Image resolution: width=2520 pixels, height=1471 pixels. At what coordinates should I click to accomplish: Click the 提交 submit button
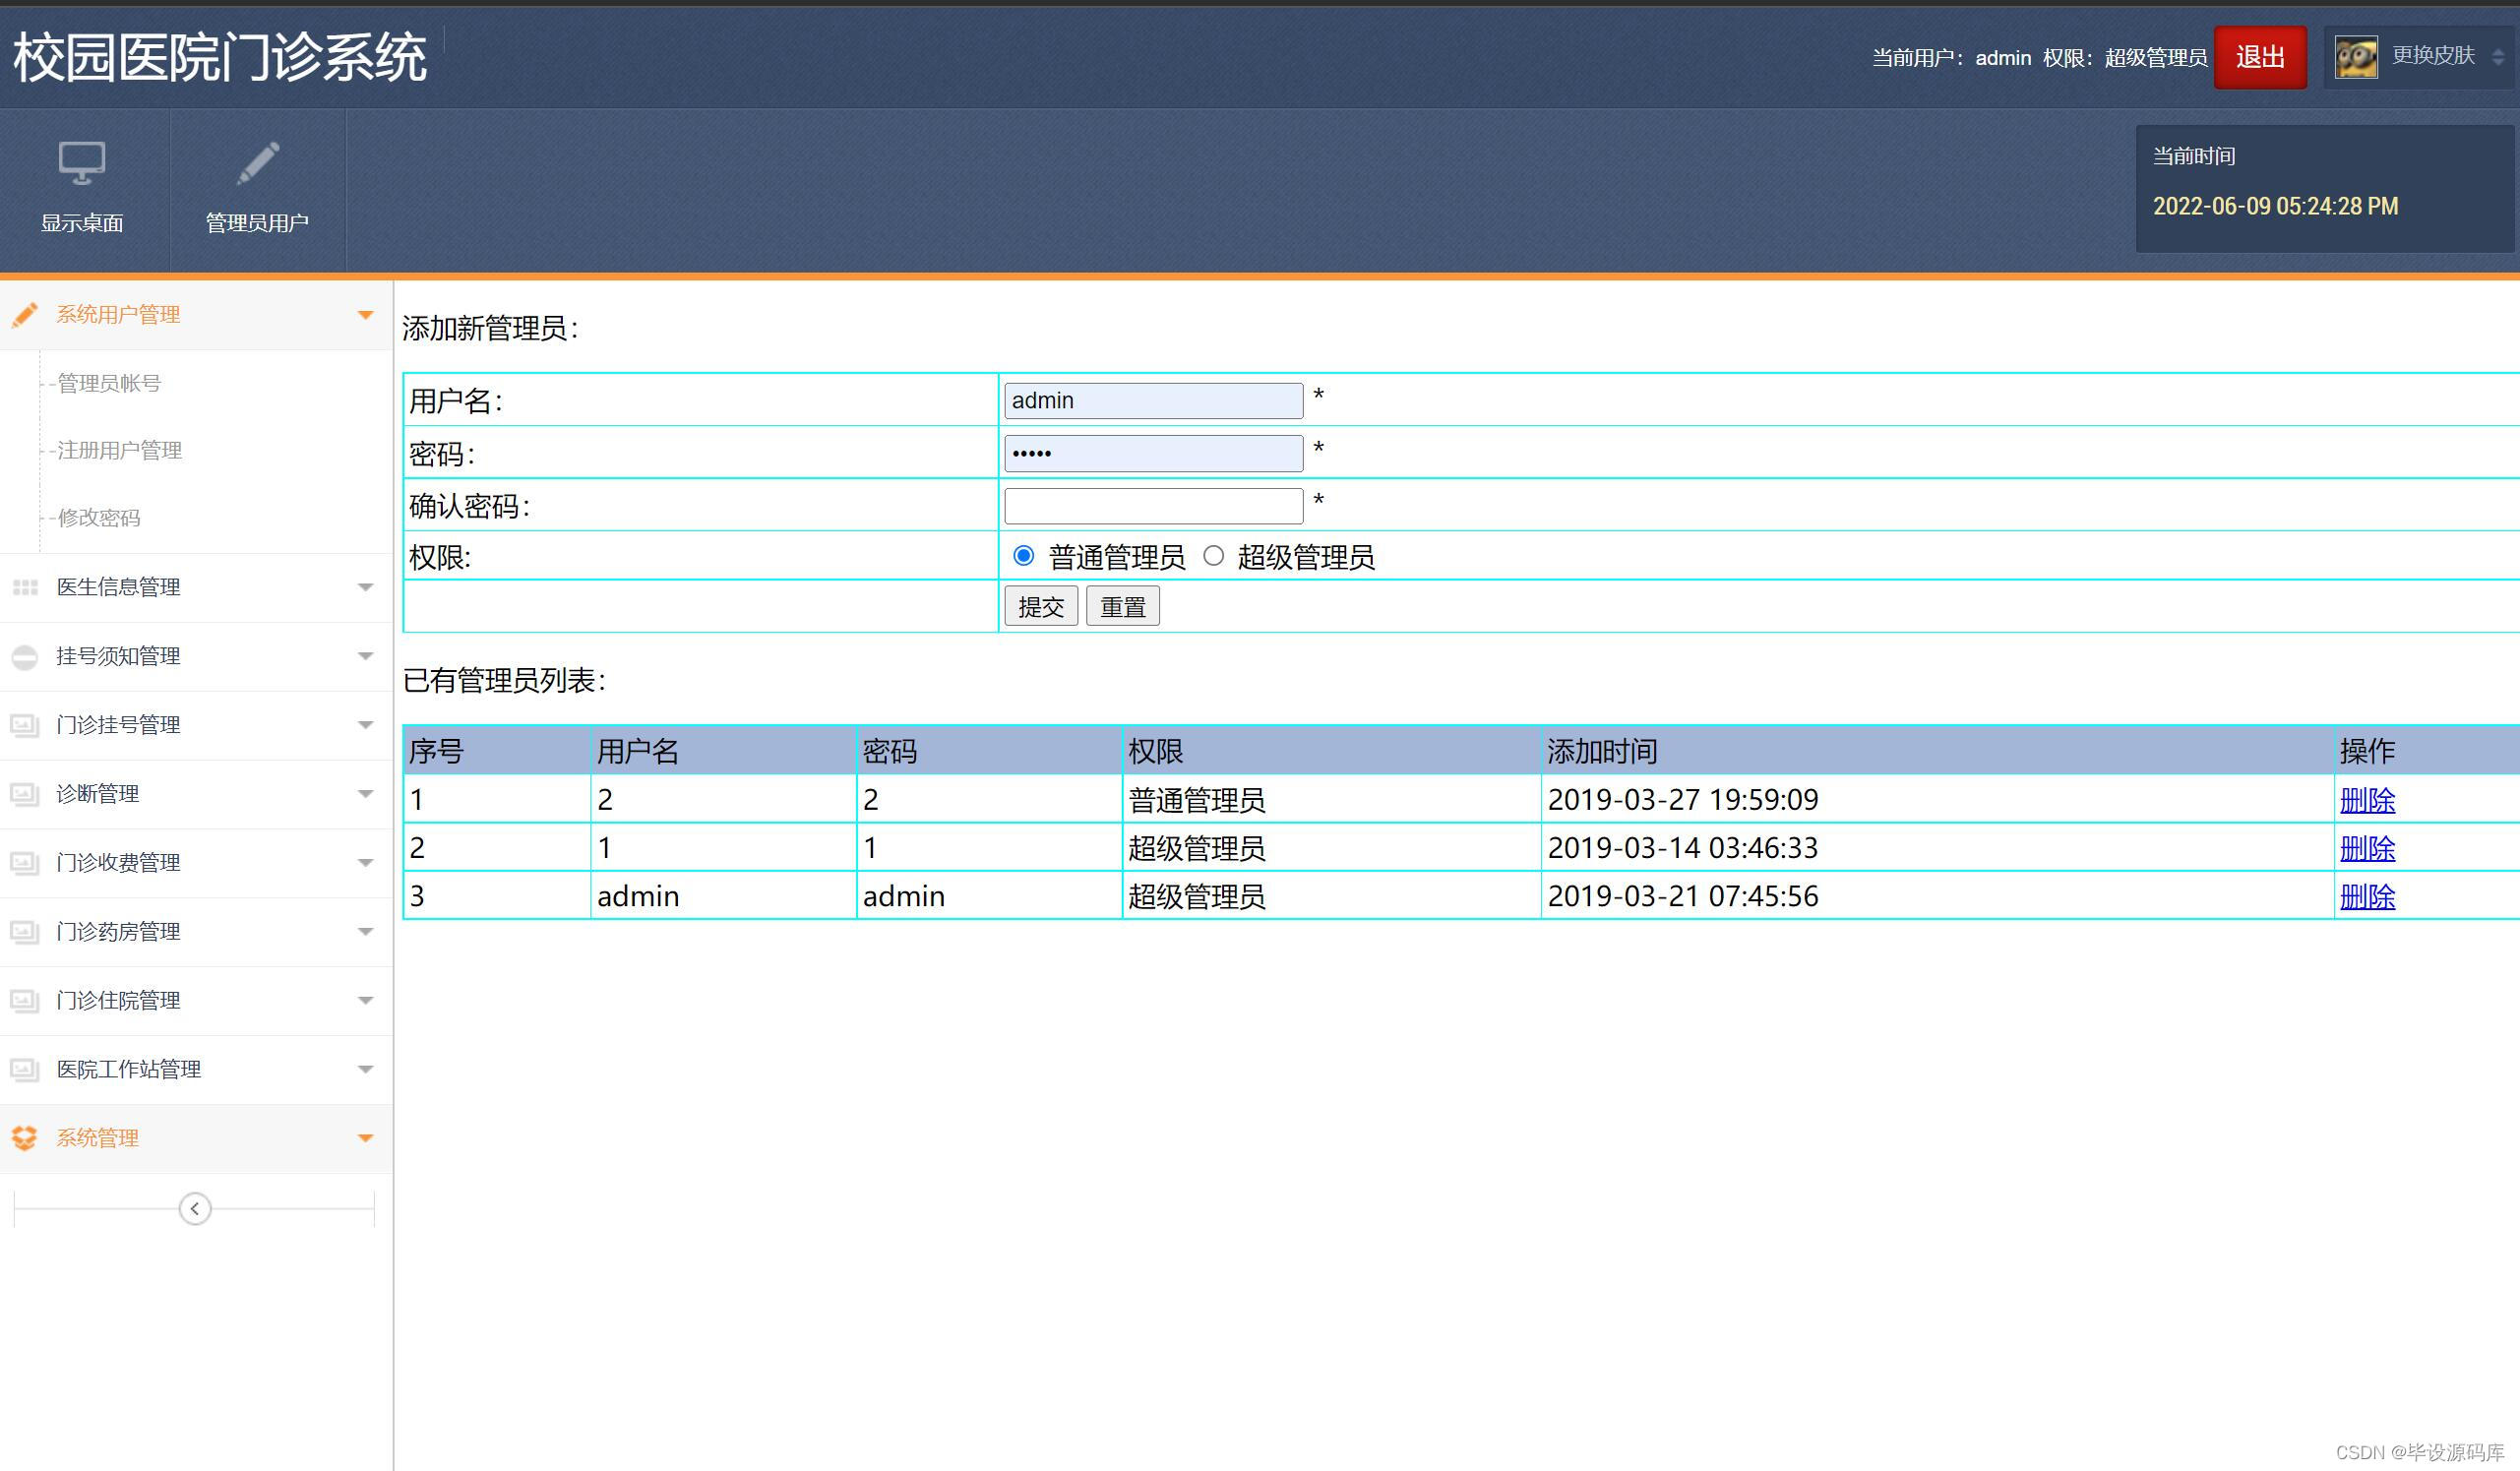tap(1041, 606)
